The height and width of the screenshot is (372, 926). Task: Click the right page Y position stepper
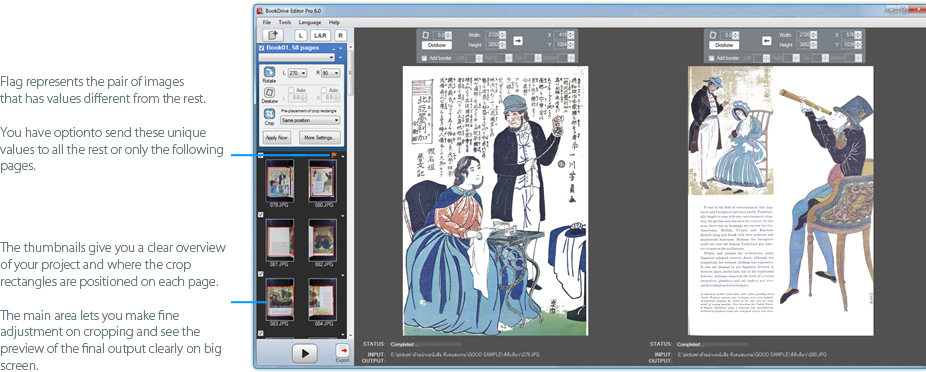click(x=858, y=44)
